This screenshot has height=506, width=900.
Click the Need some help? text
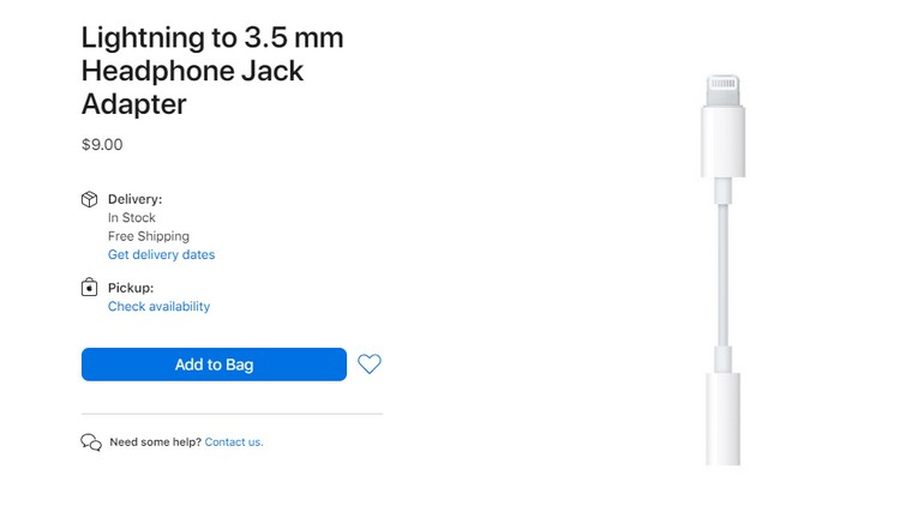(x=155, y=442)
